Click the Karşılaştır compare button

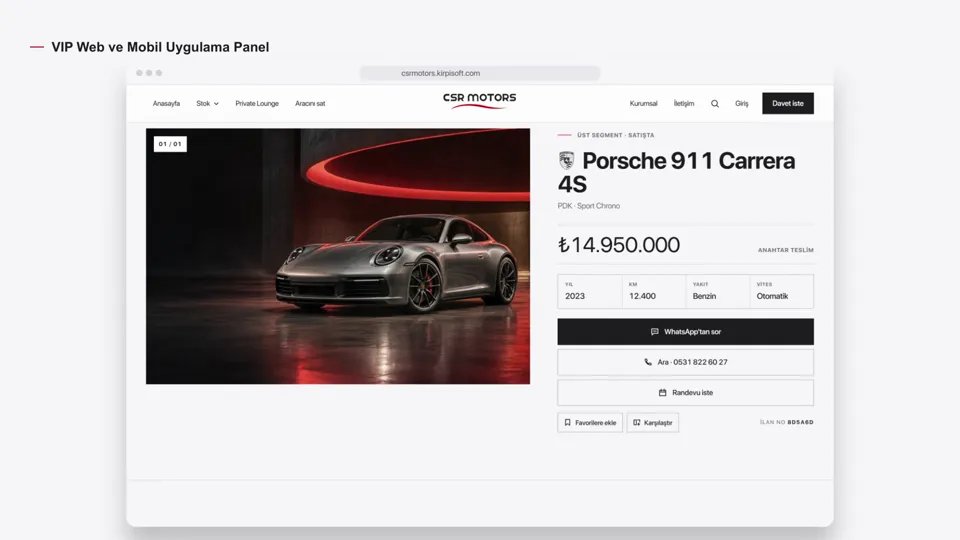point(653,422)
